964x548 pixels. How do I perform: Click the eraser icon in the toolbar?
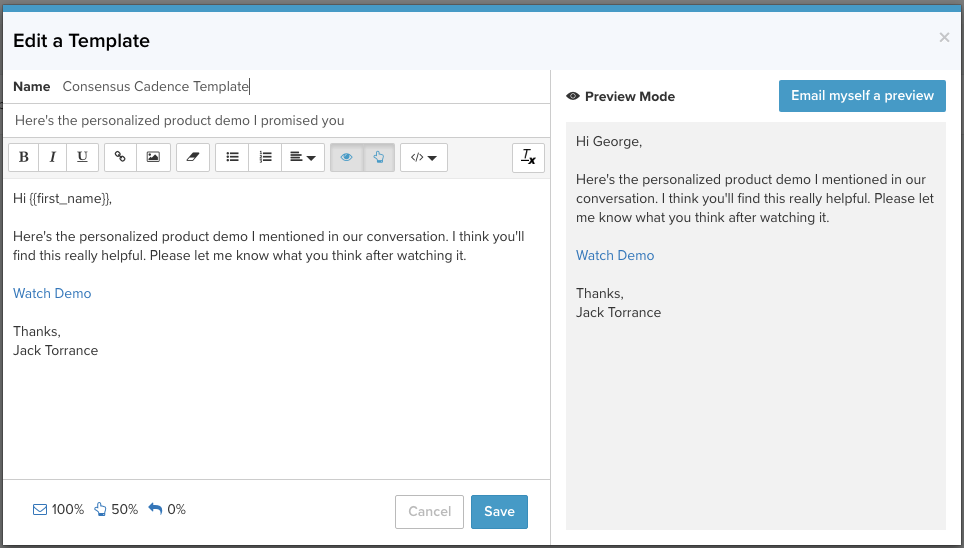(x=193, y=158)
